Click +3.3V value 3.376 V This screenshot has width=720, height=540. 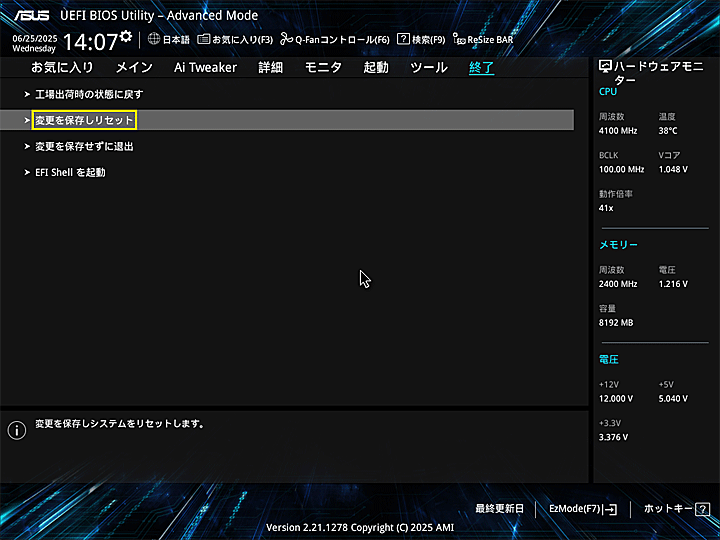coord(613,437)
